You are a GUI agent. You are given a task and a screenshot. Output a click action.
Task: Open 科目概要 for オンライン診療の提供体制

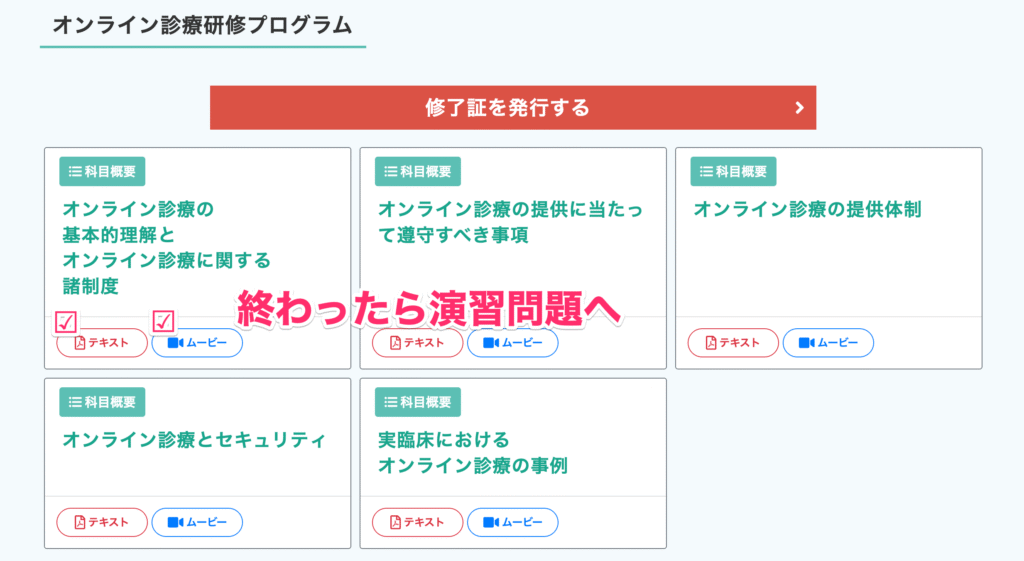733,171
